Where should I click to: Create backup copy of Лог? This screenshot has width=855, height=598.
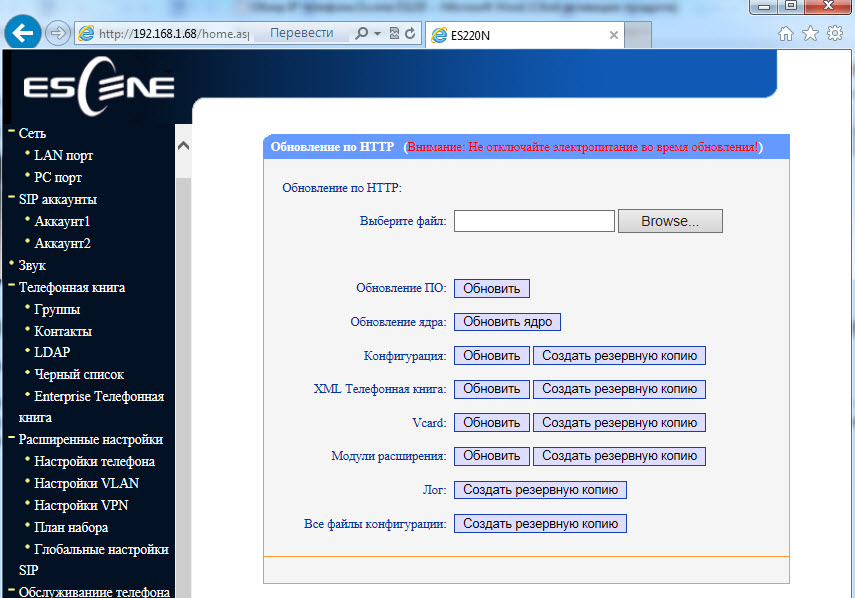[540, 490]
